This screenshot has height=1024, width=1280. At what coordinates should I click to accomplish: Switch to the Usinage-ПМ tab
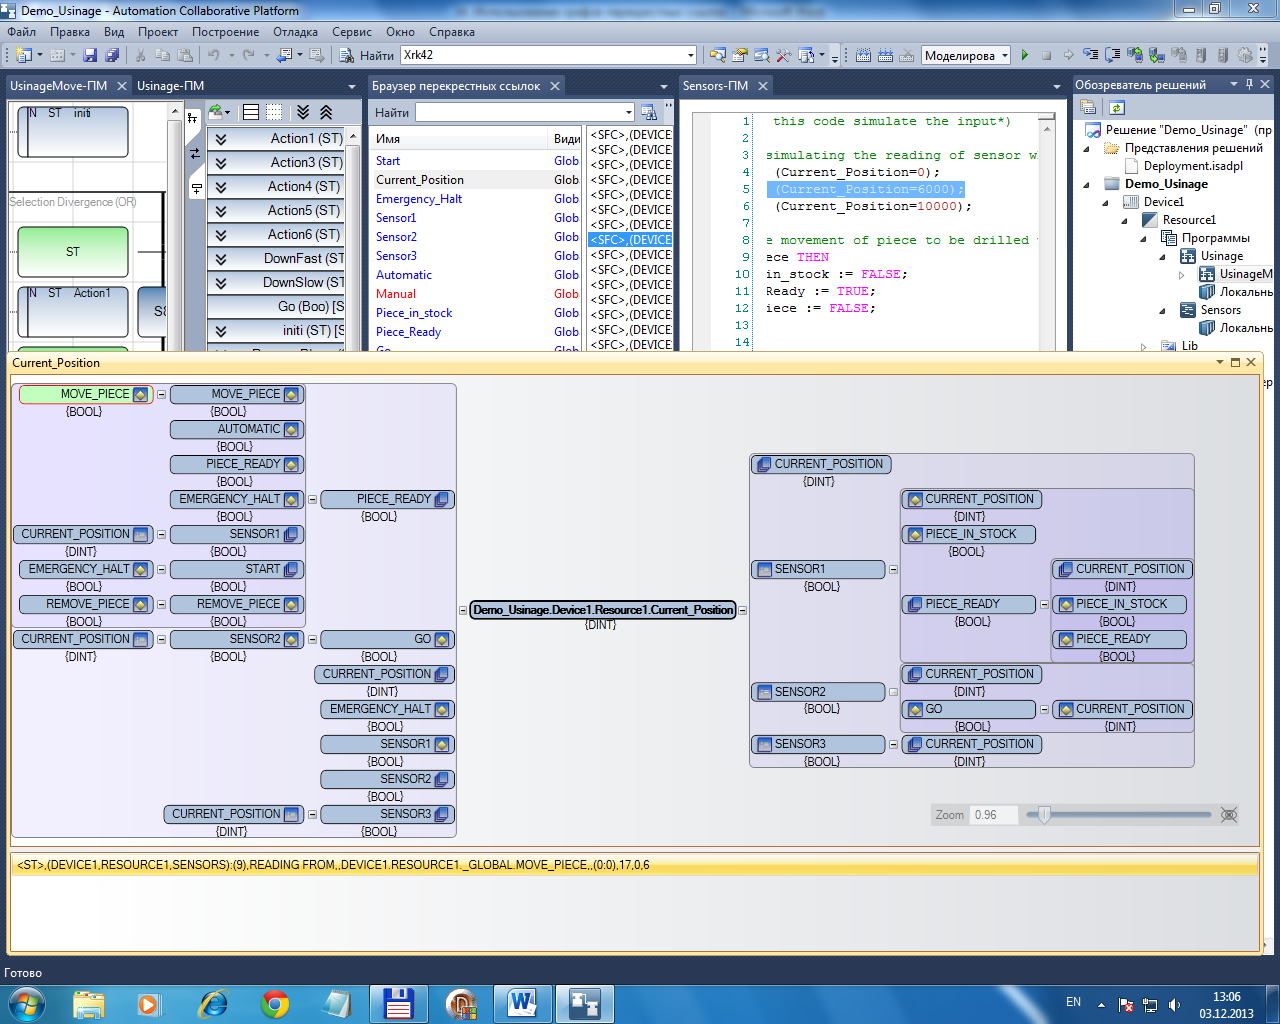(x=170, y=86)
